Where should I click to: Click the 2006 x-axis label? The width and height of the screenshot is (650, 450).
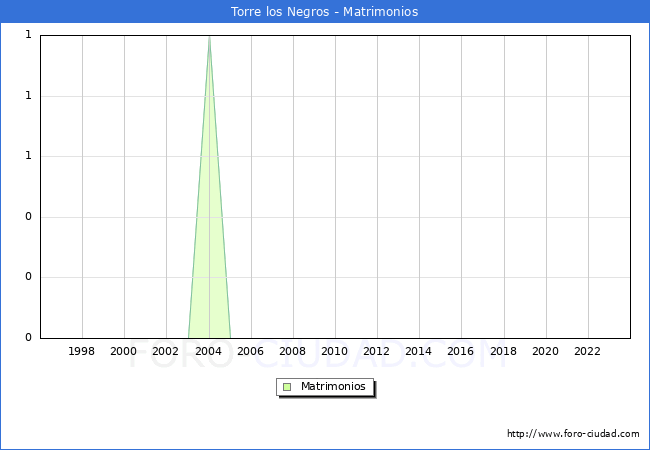coord(250,351)
